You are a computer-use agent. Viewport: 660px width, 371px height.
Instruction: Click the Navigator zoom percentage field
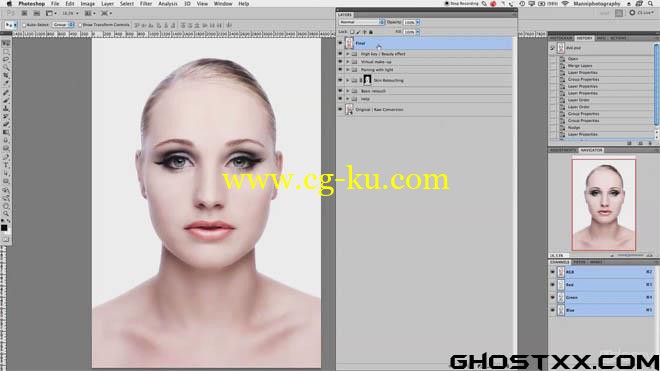[558, 255]
